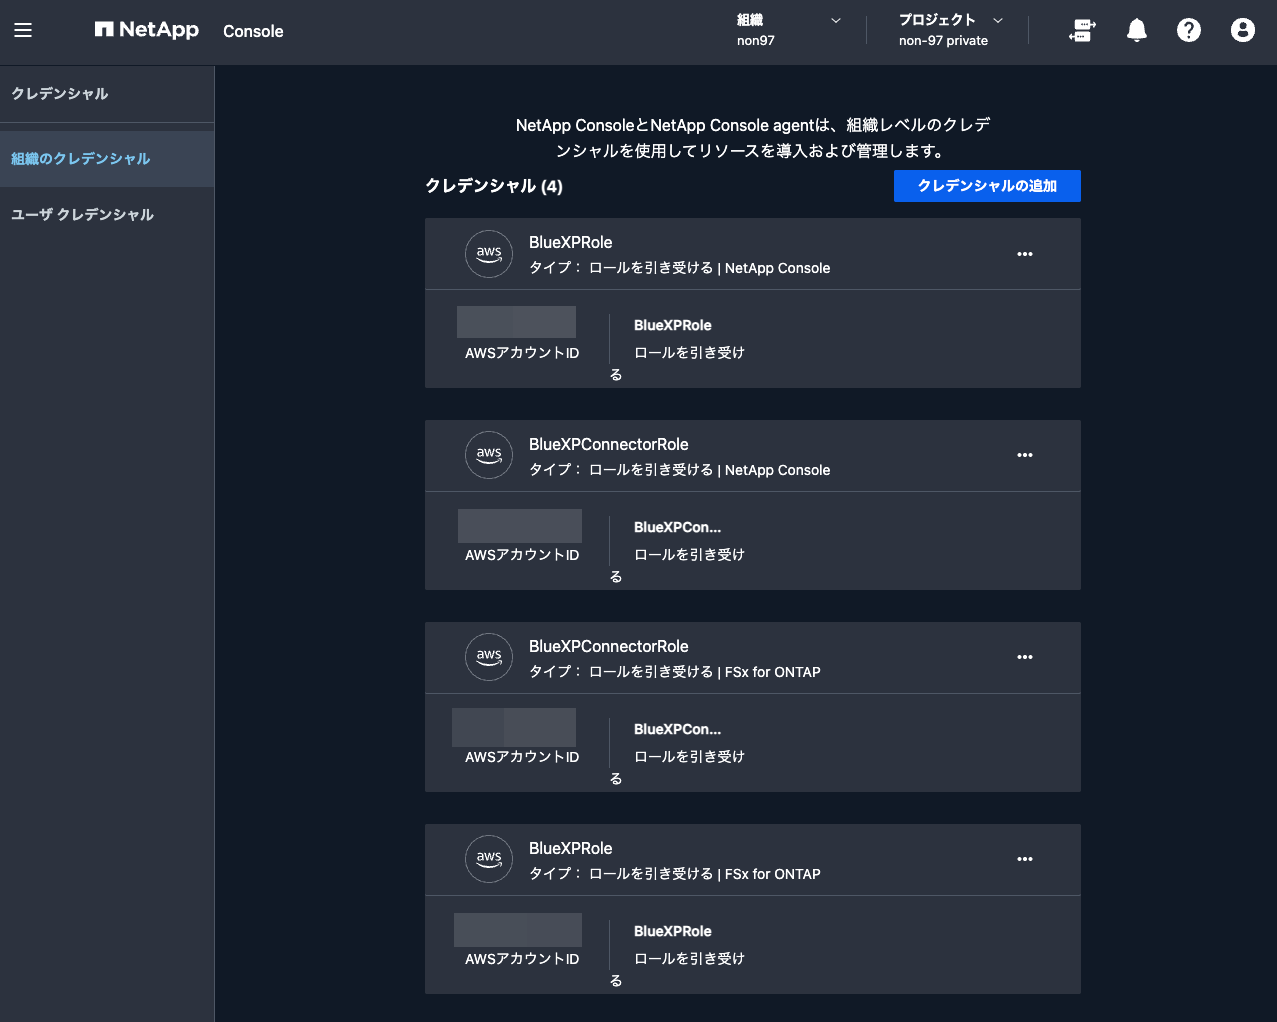
Task: Open the user account profile icon
Action: (1243, 31)
